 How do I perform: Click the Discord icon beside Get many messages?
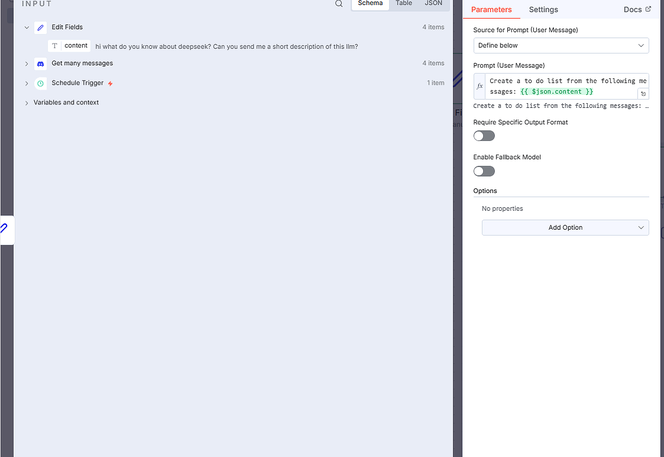40,64
